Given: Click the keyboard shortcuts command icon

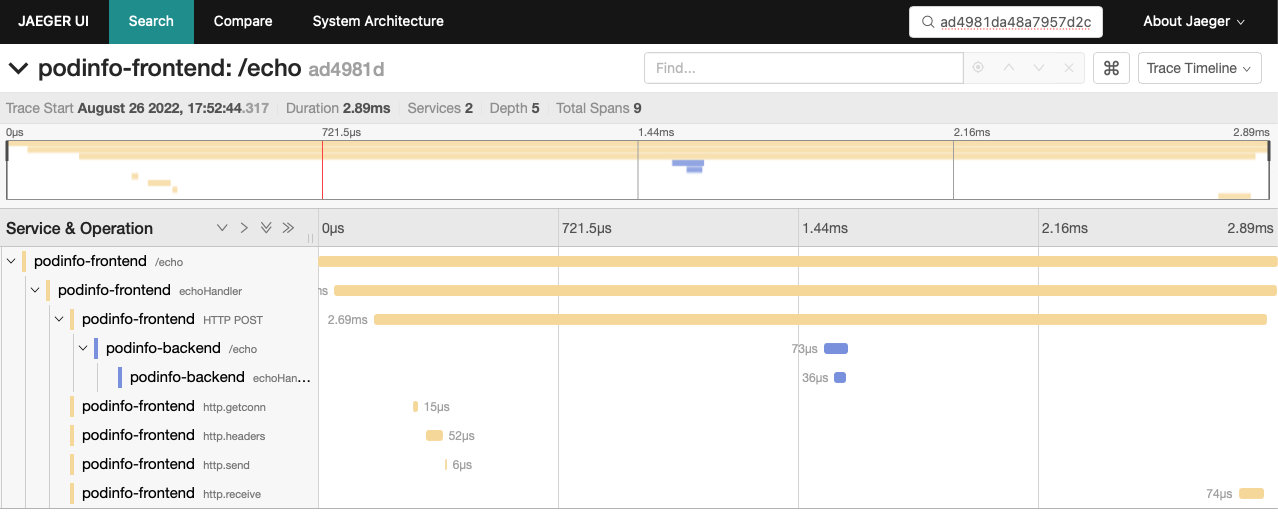Looking at the screenshot, I should (x=1111, y=68).
